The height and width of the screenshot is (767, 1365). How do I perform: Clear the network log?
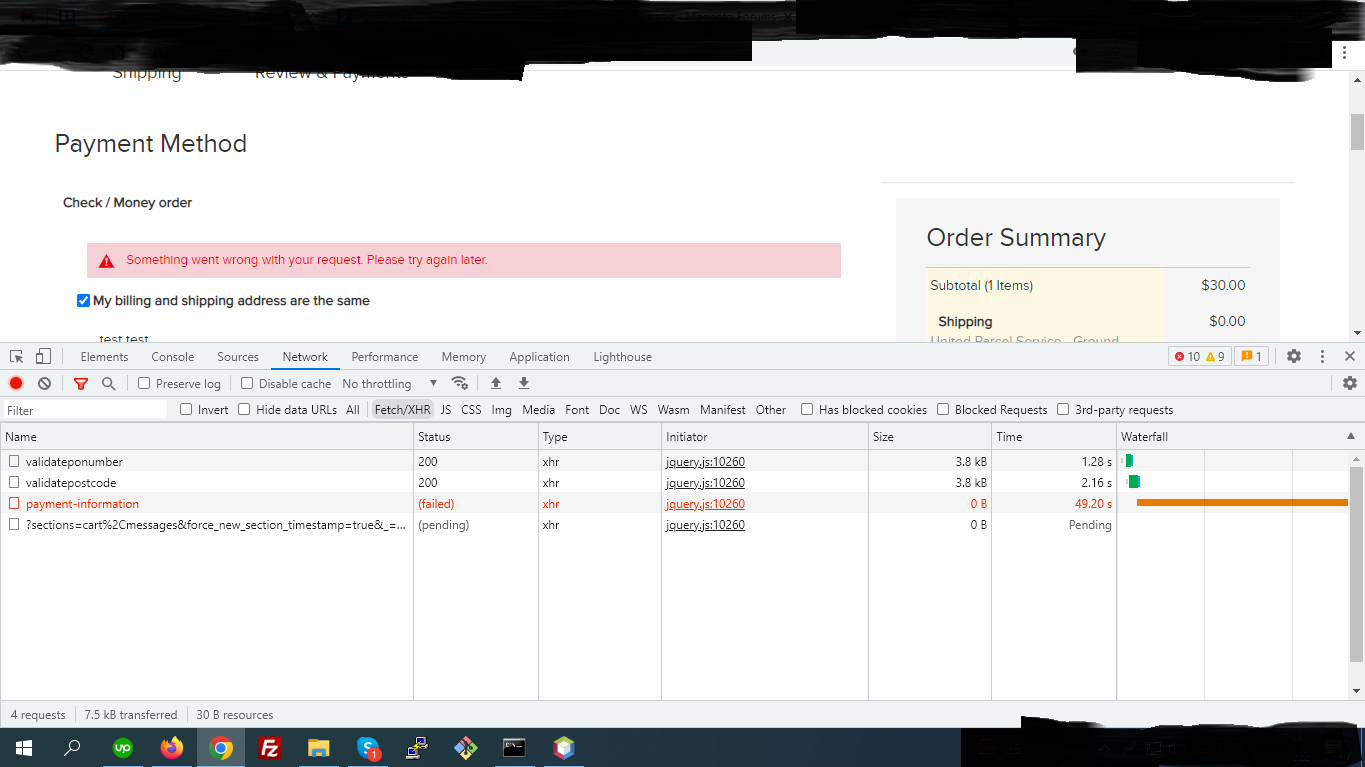coord(44,384)
